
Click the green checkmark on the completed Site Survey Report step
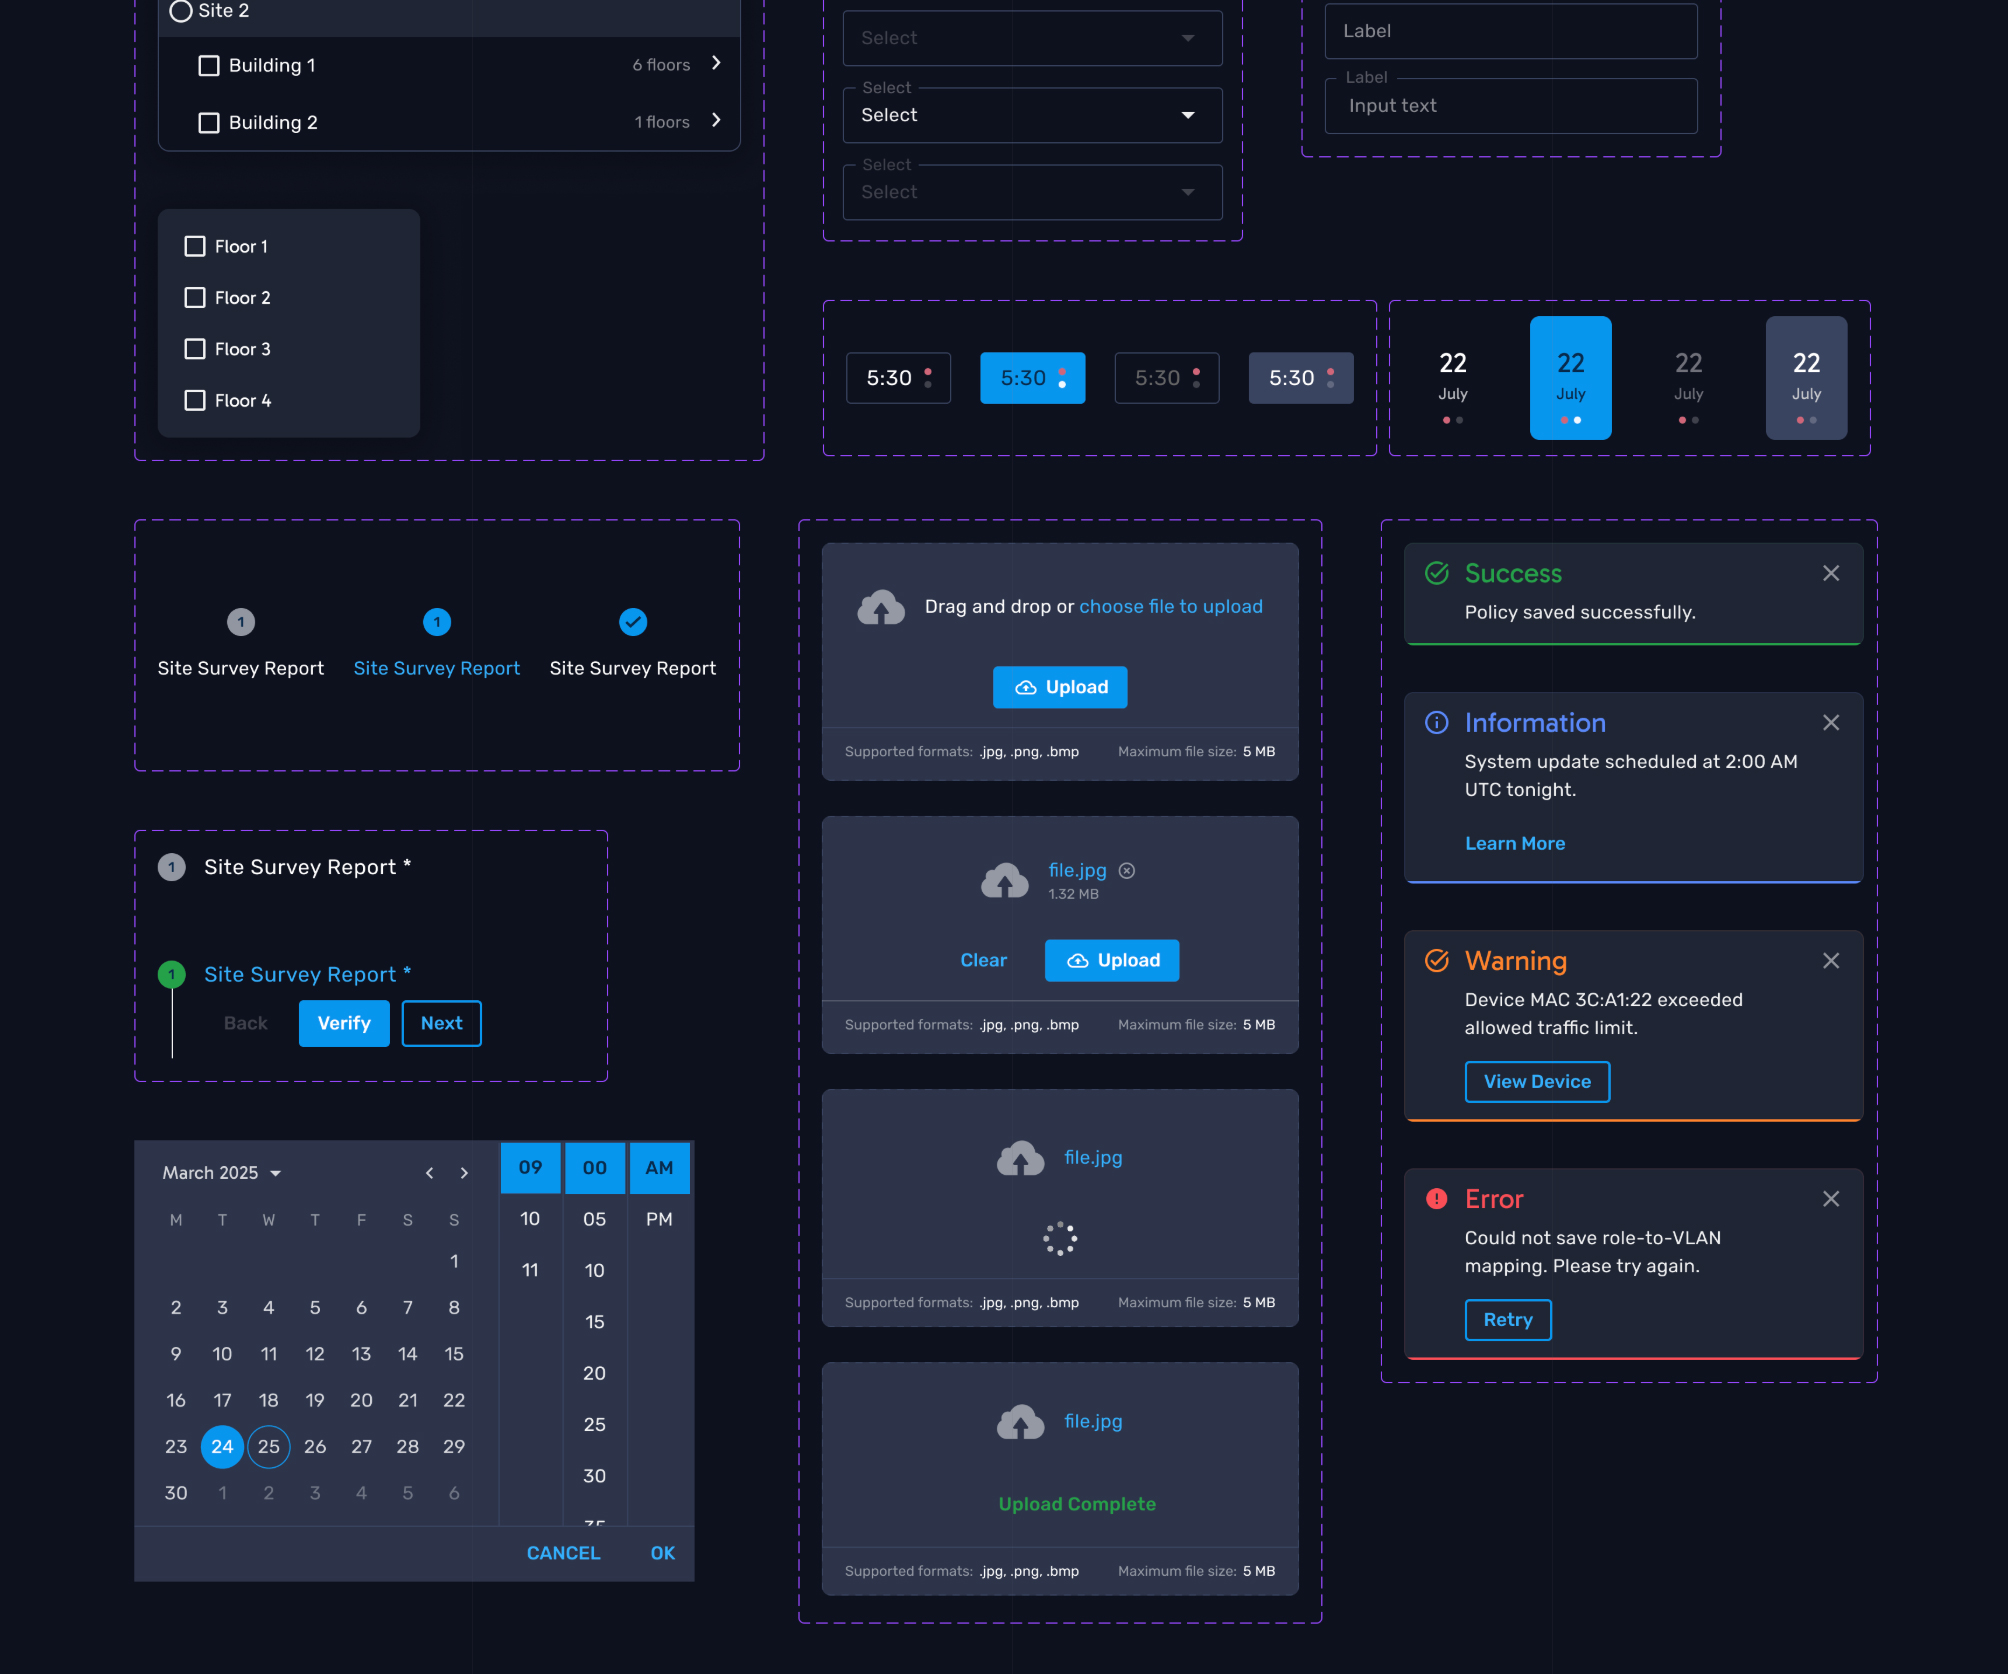(632, 621)
